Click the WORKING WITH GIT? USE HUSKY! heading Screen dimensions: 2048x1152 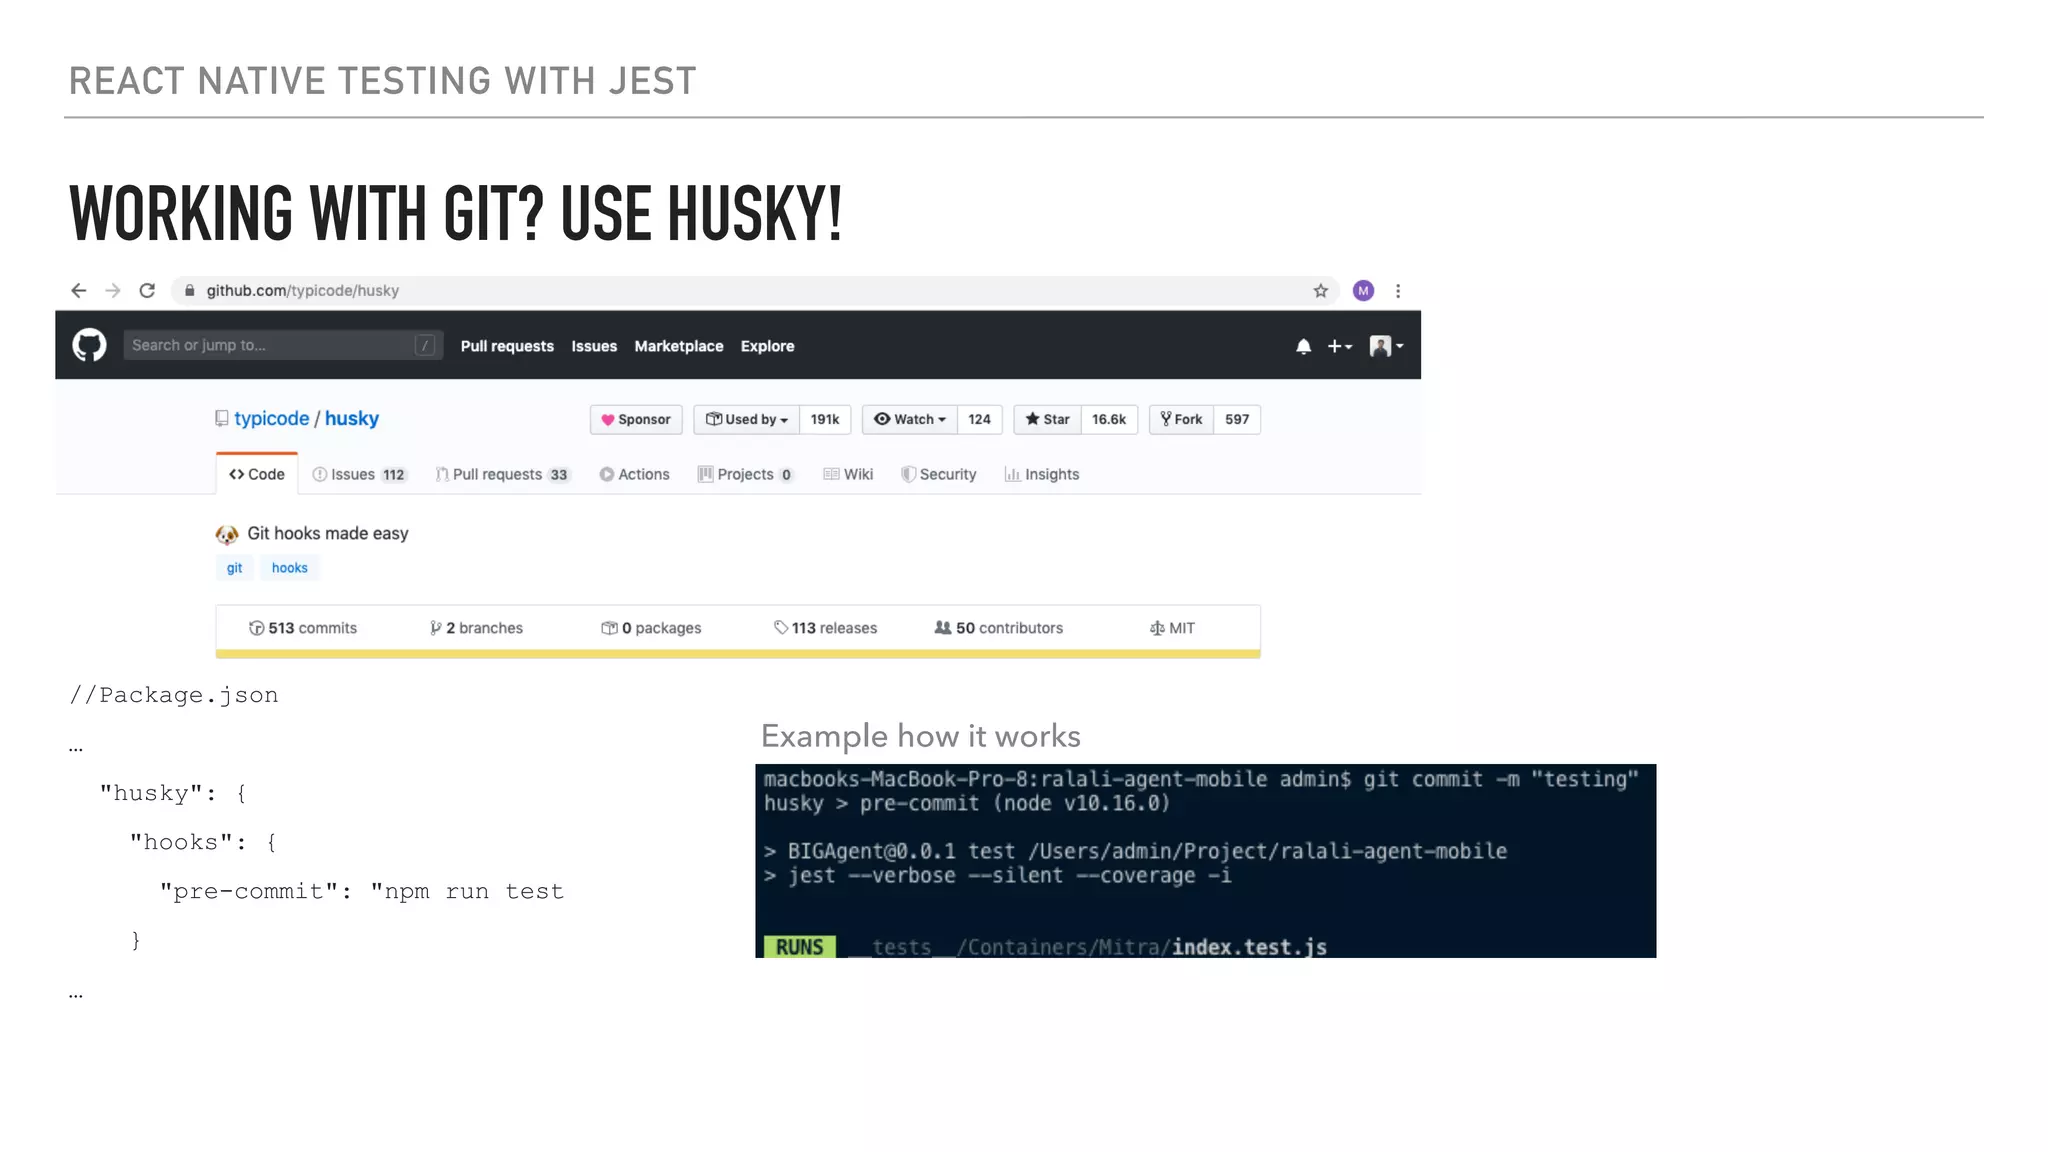(x=456, y=213)
